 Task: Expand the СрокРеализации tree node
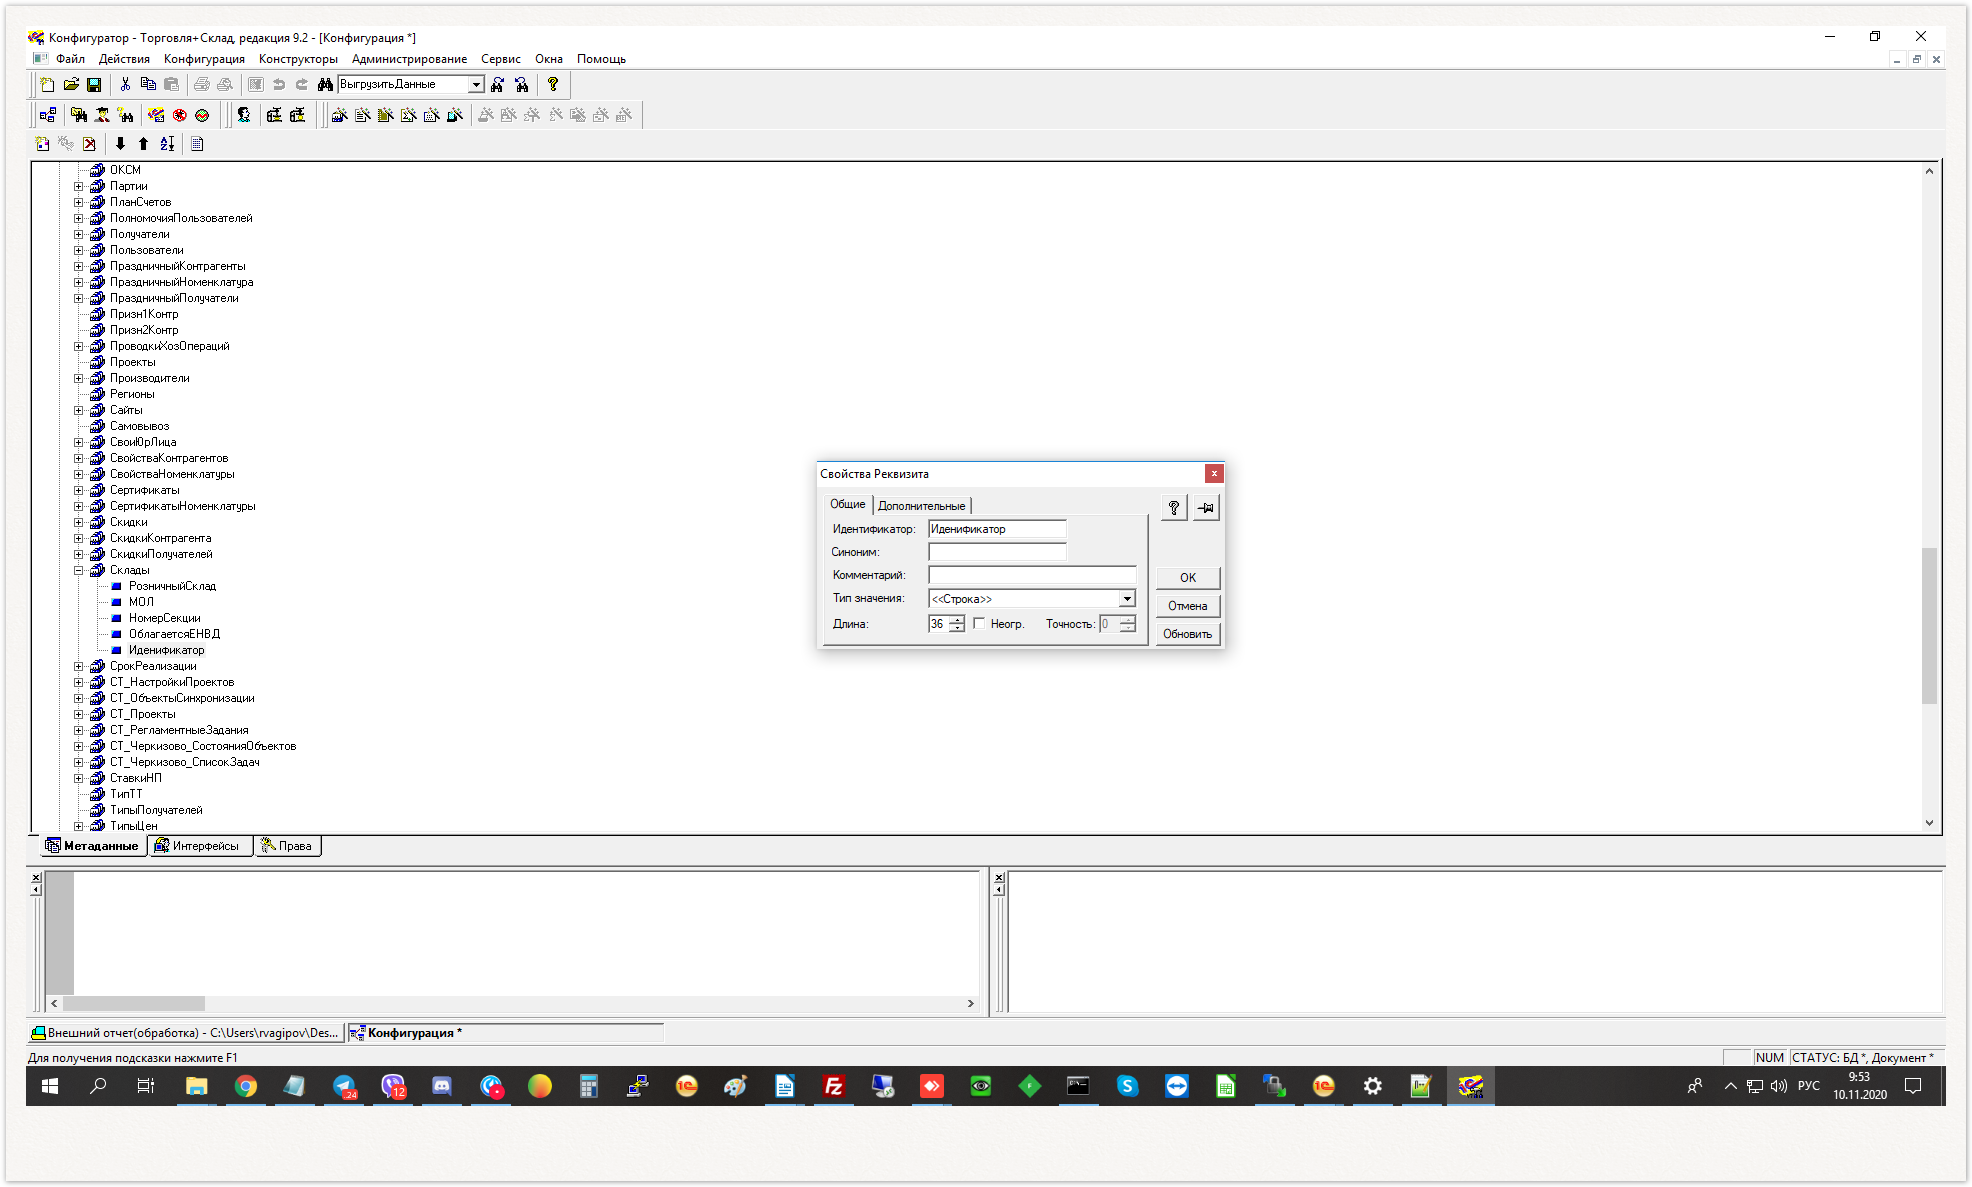[x=79, y=666]
